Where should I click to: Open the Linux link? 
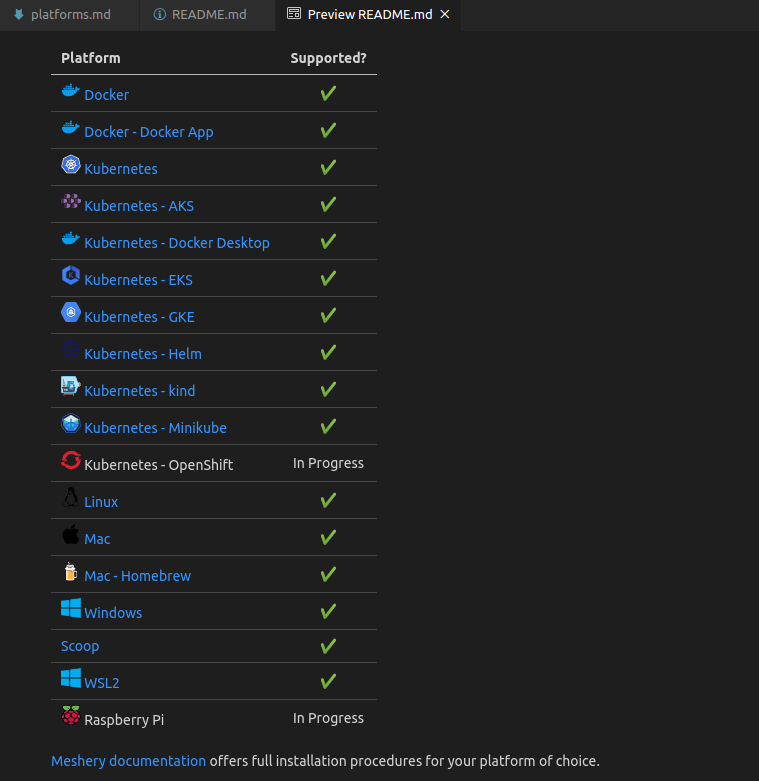tap(101, 502)
